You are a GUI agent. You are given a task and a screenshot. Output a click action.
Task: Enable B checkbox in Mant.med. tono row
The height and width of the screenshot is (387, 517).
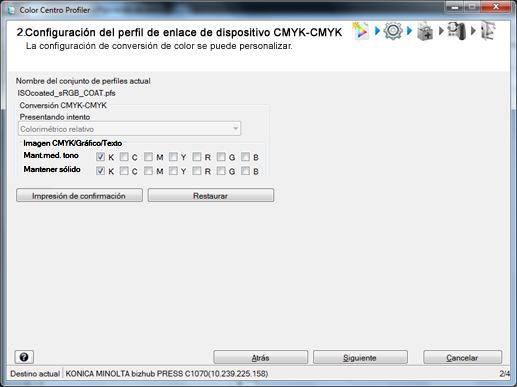click(x=245, y=157)
